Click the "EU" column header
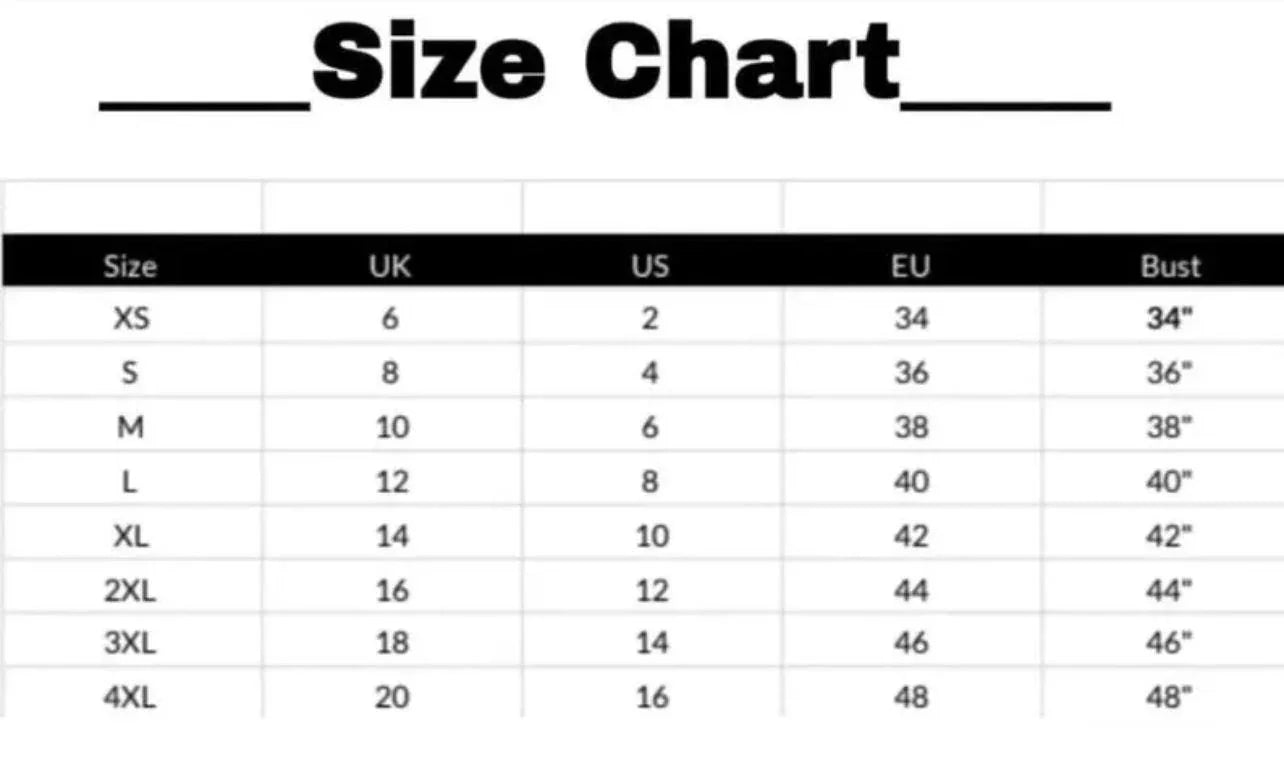Image resolution: width=1284 pixels, height=779 pixels. point(911,266)
